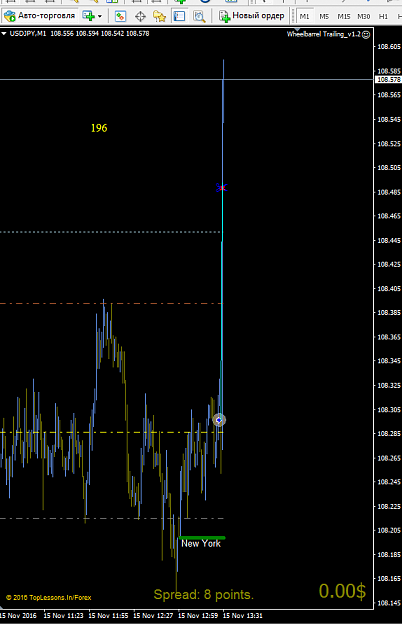This screenshot has height=625, width=402.
Task: Toggle the Авто-торговля auto-trading button
Action: pyautogui.click(x=40, y=16)
